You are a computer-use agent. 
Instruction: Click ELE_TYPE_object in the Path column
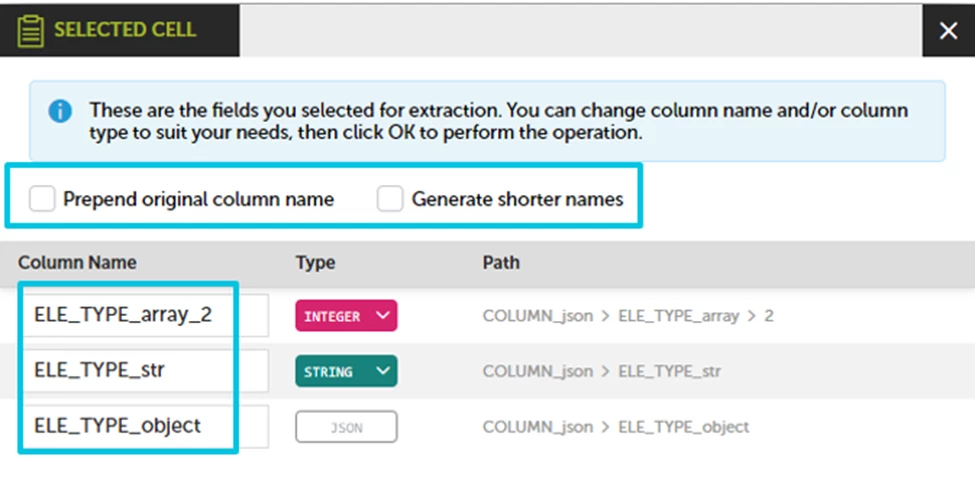pos(683,427)
